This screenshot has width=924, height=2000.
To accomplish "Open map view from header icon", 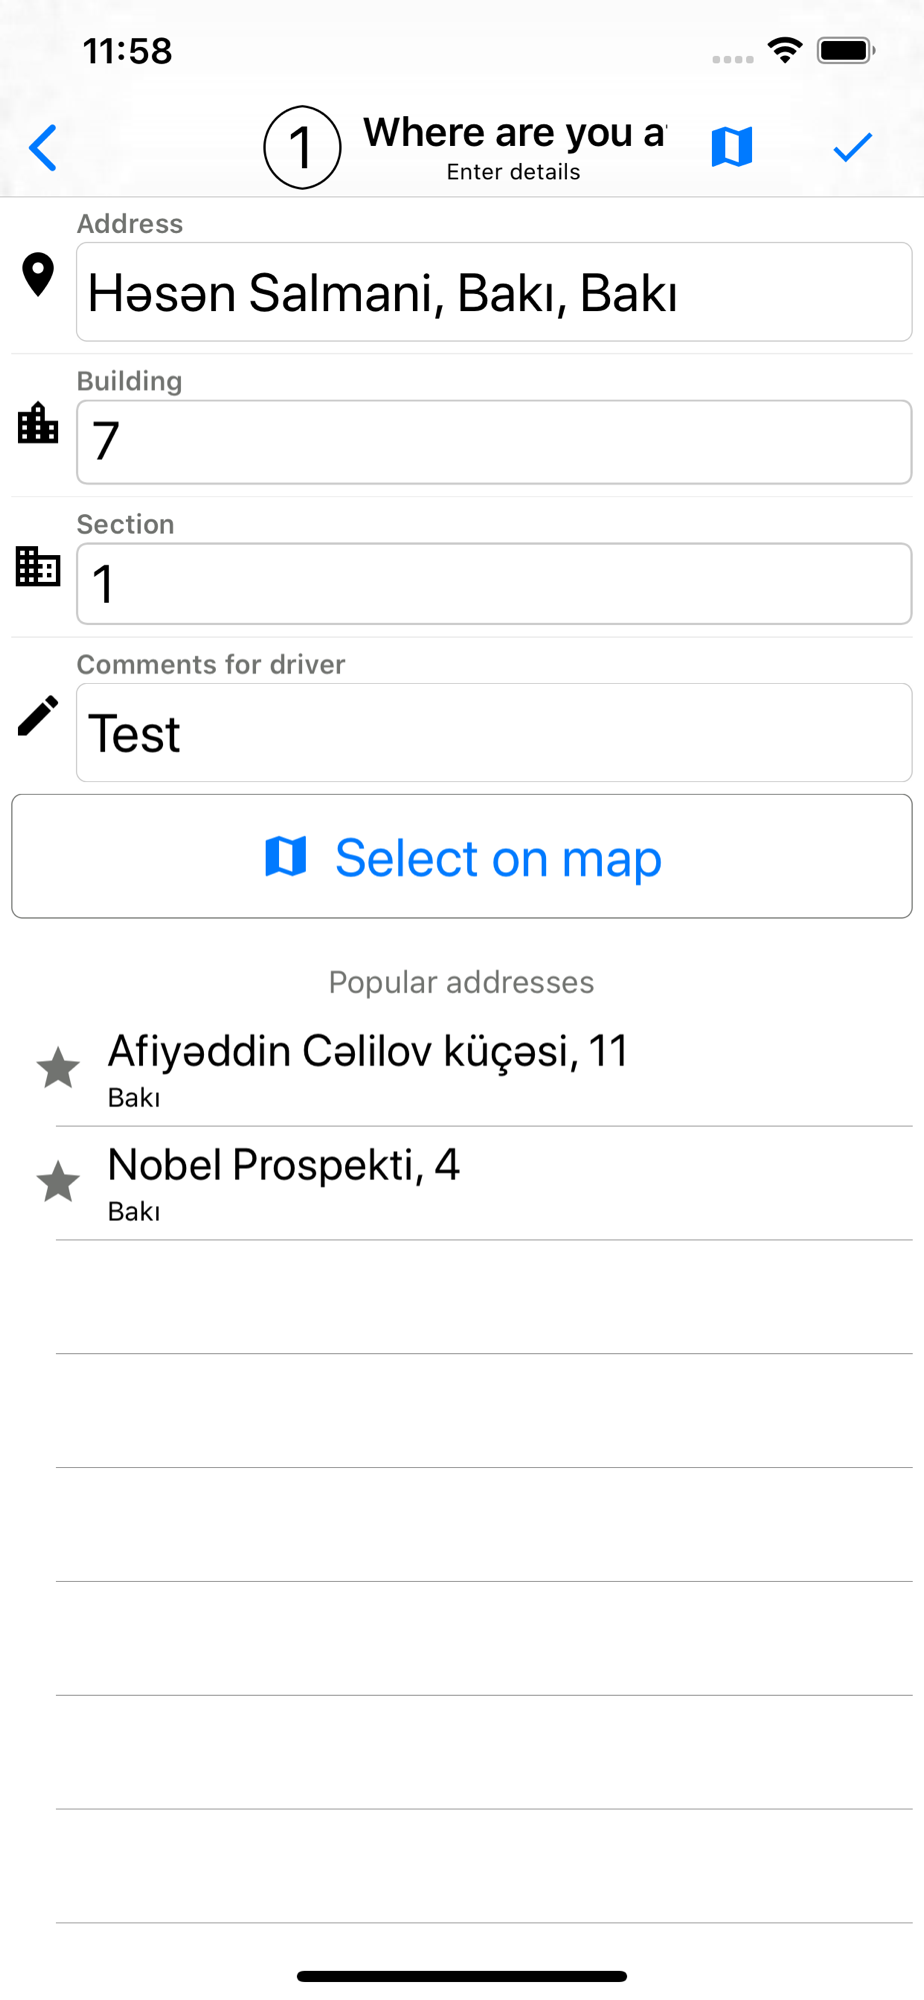I will tap(732, 147).
